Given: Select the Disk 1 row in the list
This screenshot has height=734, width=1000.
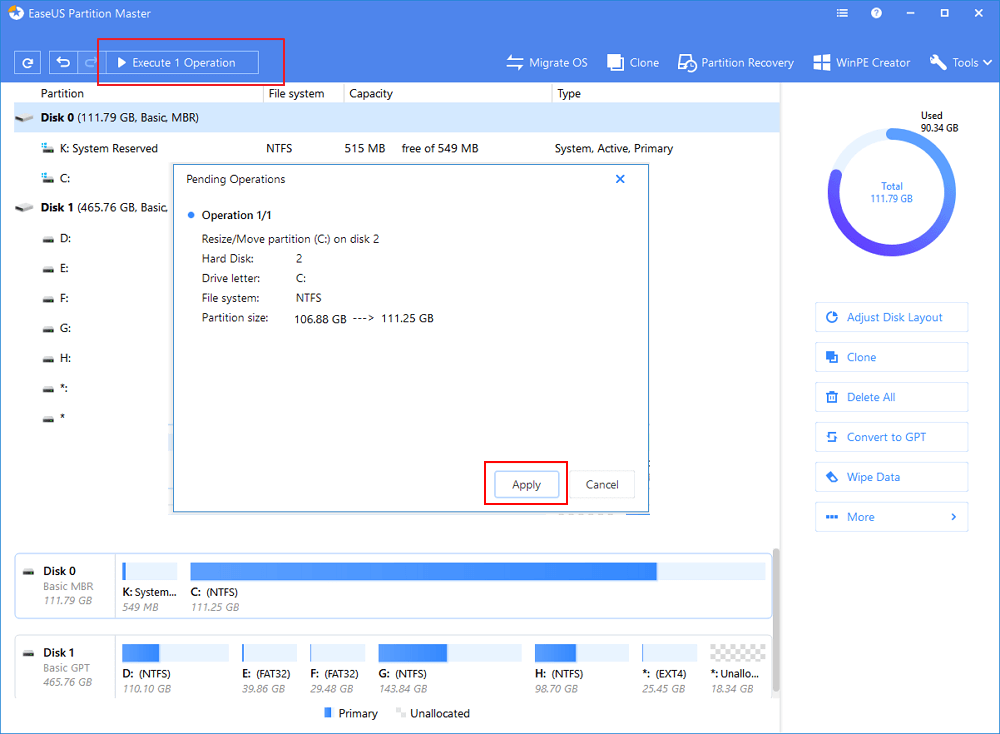Looking at the screenshot, I should coord(93,207).
